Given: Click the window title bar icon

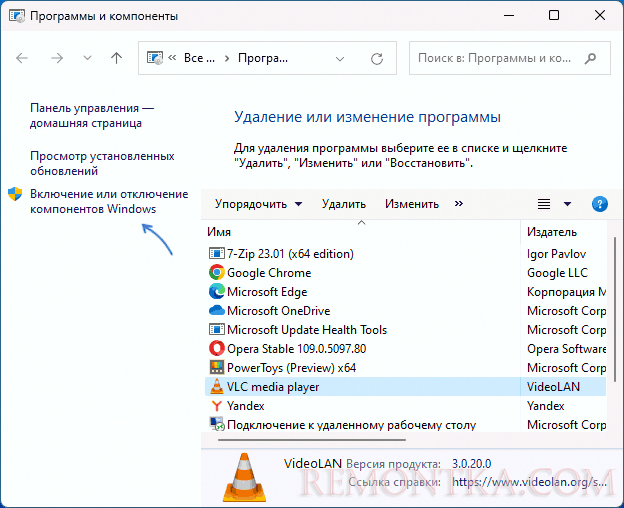Looking at the screenshot, I should (17, 16).
